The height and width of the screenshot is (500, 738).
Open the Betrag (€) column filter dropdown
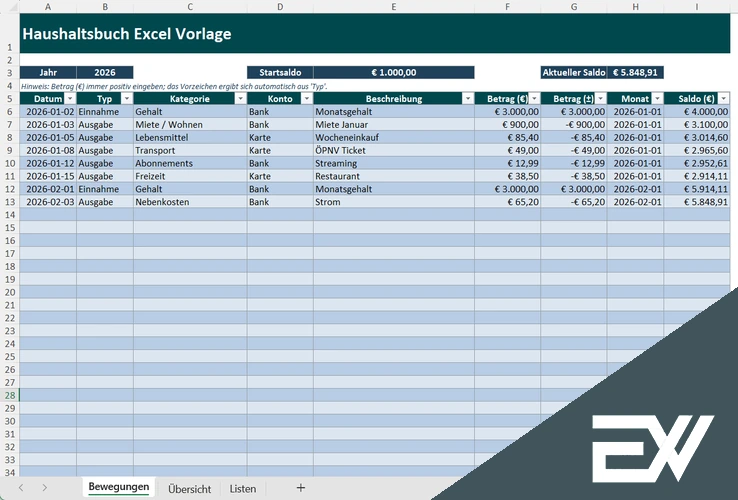534,98
